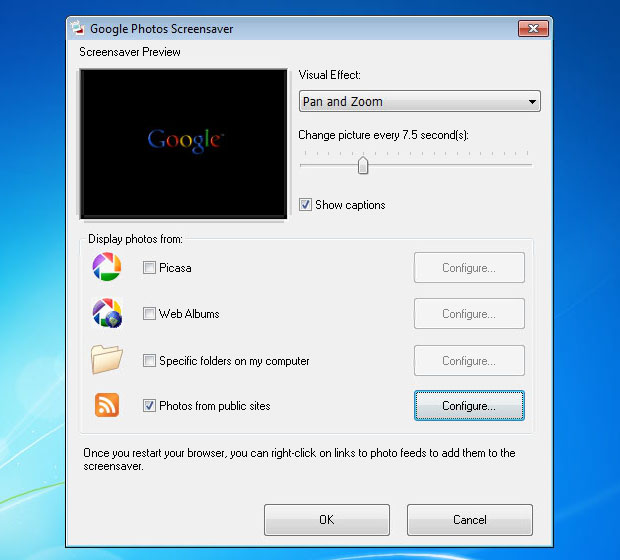
Task: Click the Configure button for Picasa
Action: [x=469, y=268]
